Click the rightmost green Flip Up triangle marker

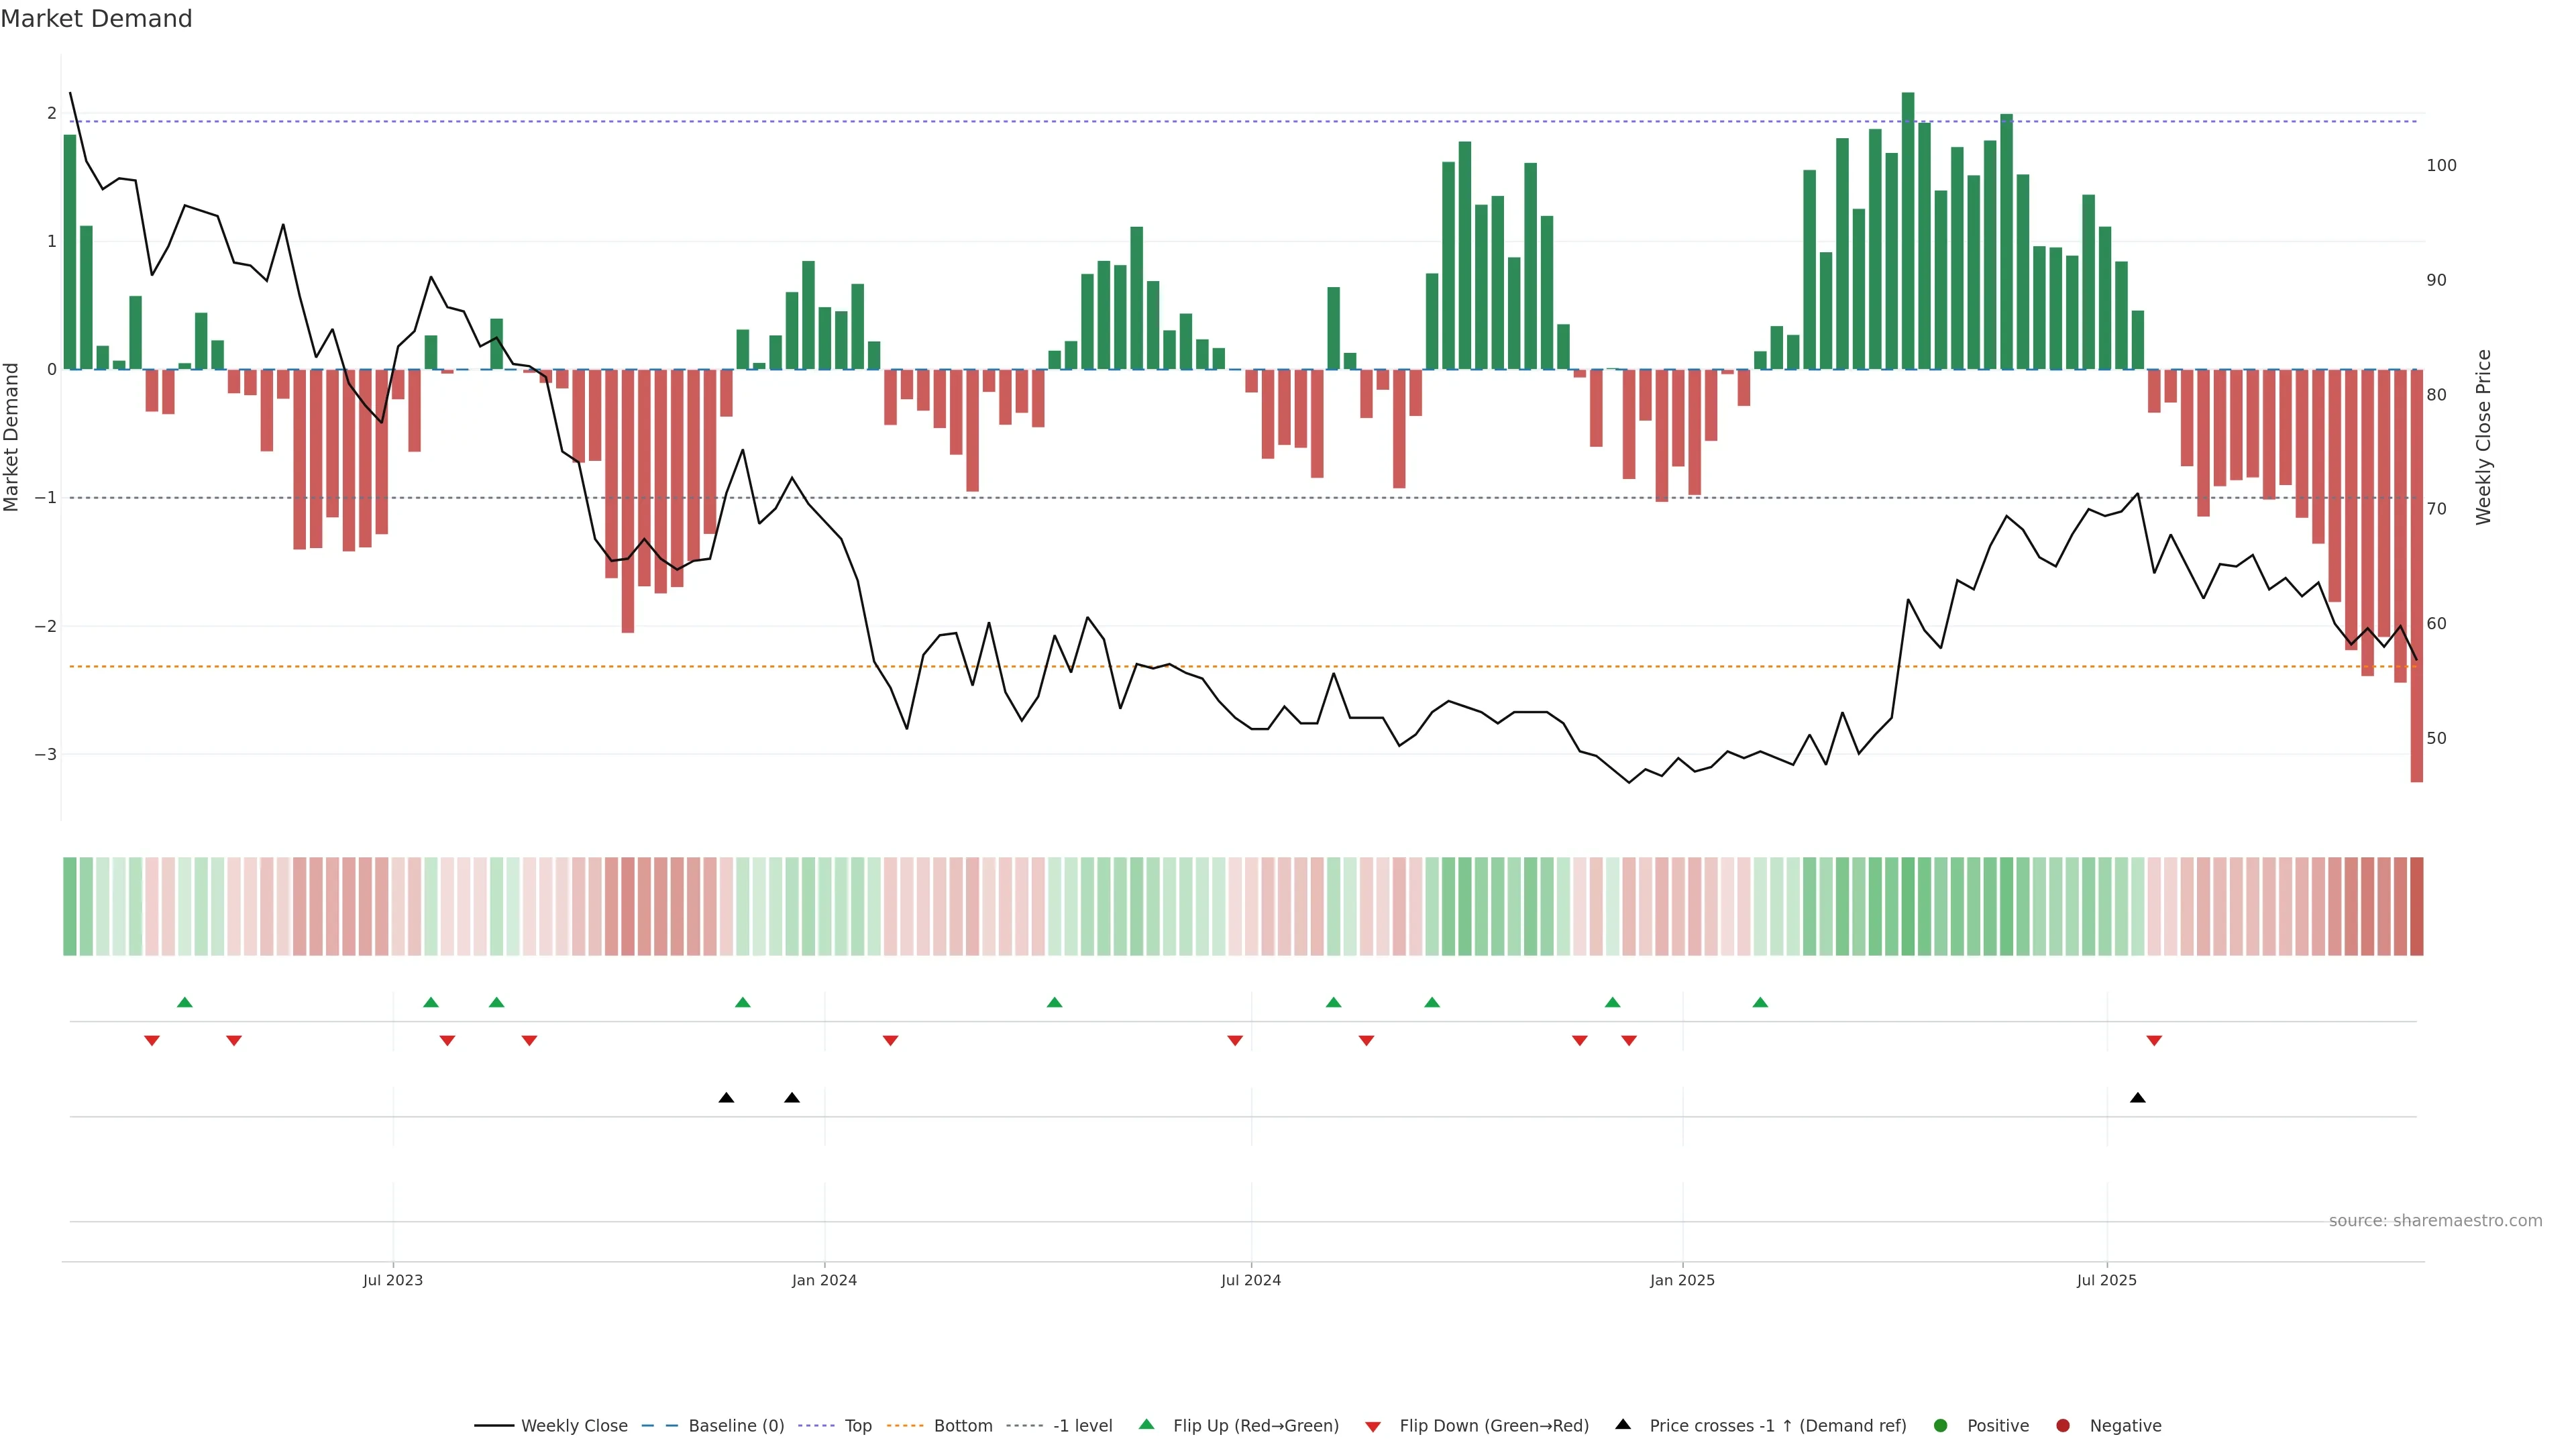(1760, 1002)
